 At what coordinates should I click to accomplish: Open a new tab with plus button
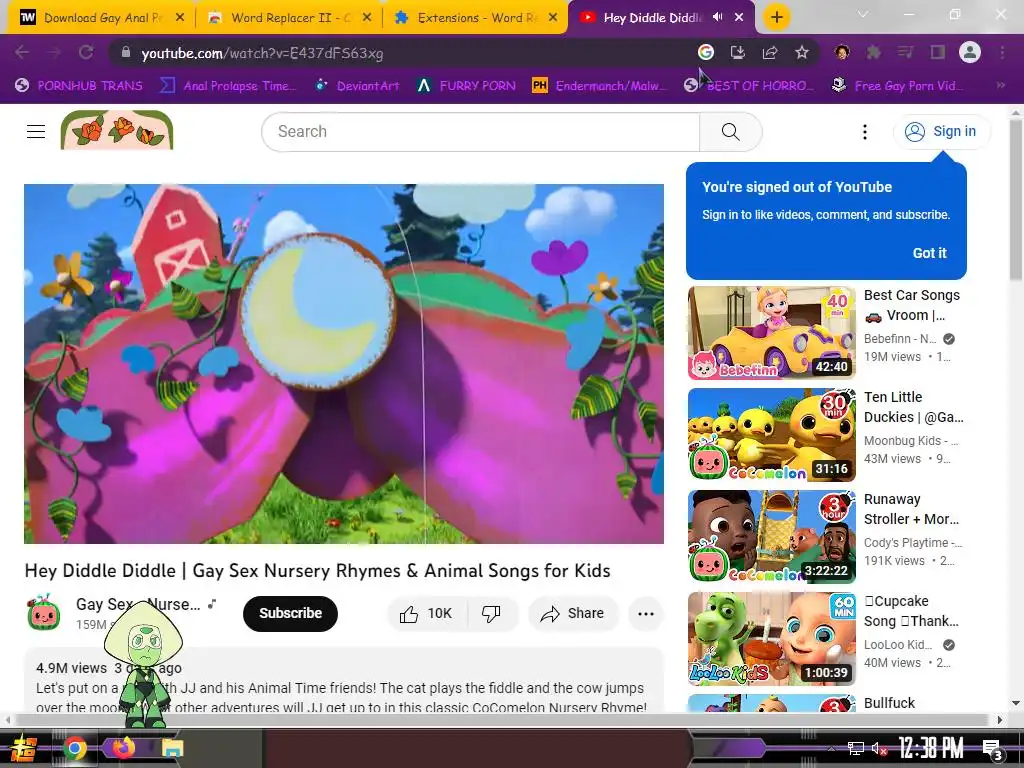[776, 17]
